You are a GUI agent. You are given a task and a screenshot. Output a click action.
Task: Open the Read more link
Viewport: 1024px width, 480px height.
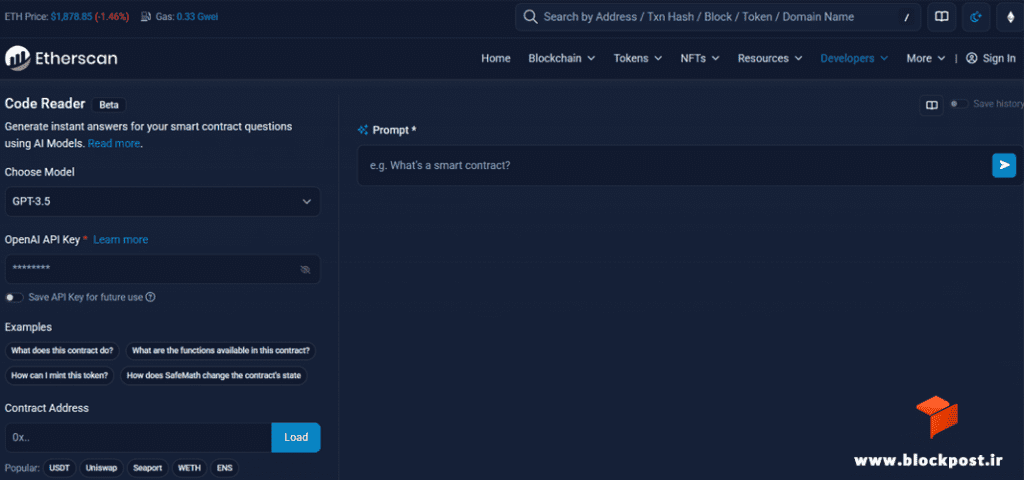(x=114, y=144)
